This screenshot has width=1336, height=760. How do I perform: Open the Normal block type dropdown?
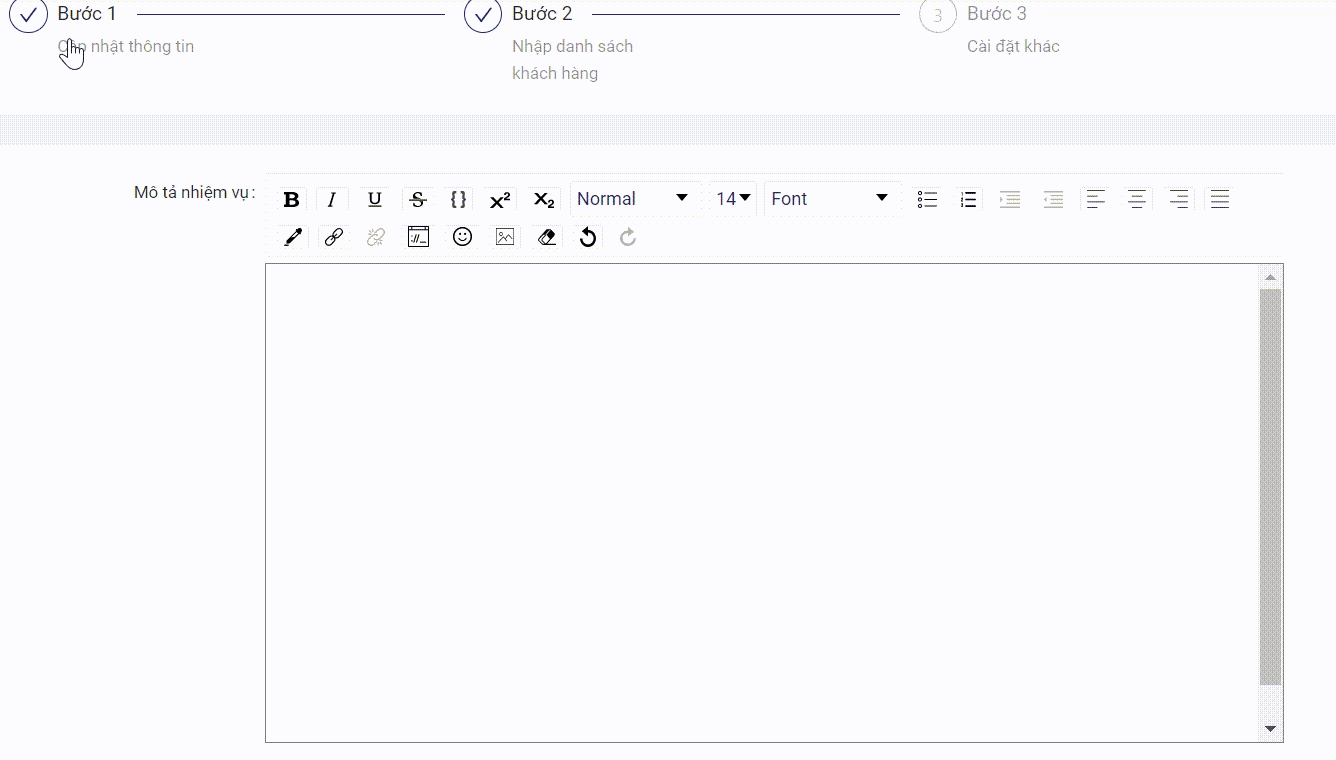tap(633, 199)
